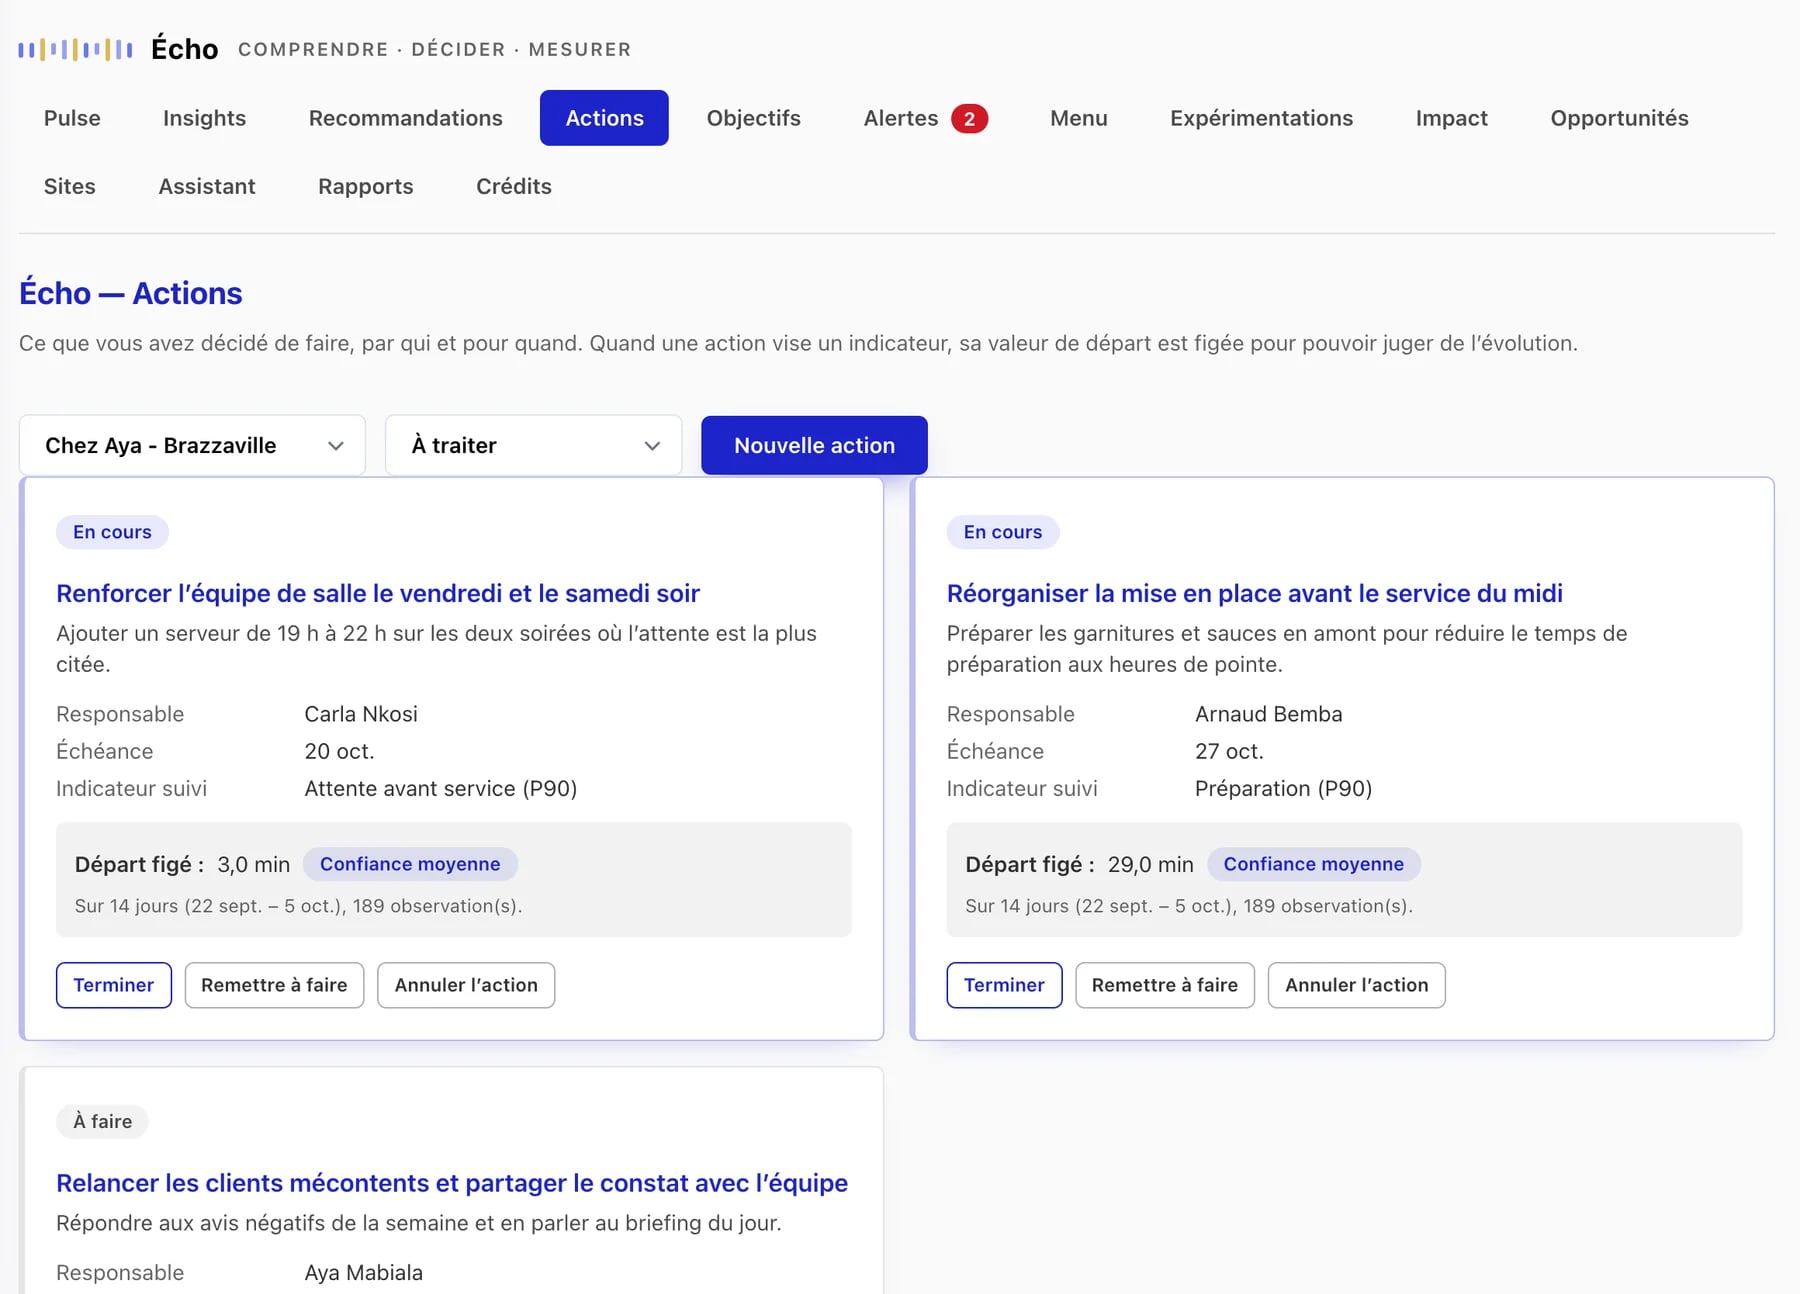Switch to the Insights tab

tap(204, 118)
